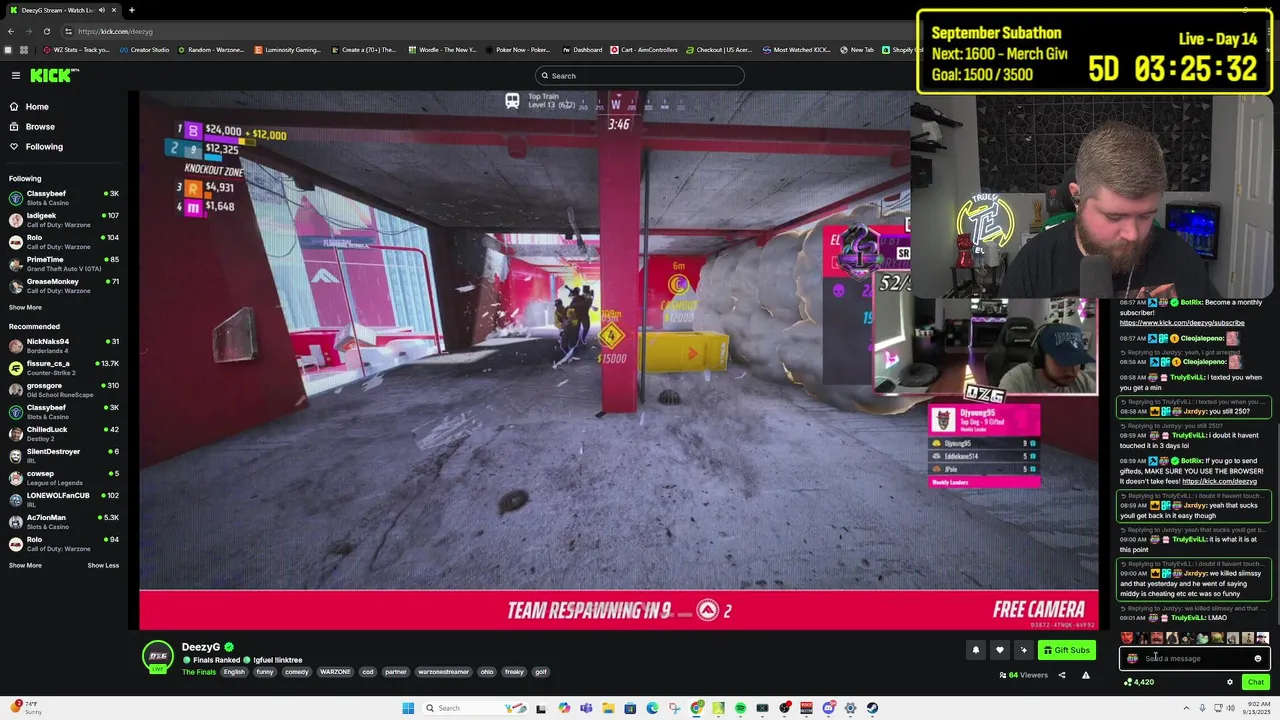Open ladigeek channel in sidebar

(x=64, y=219)
